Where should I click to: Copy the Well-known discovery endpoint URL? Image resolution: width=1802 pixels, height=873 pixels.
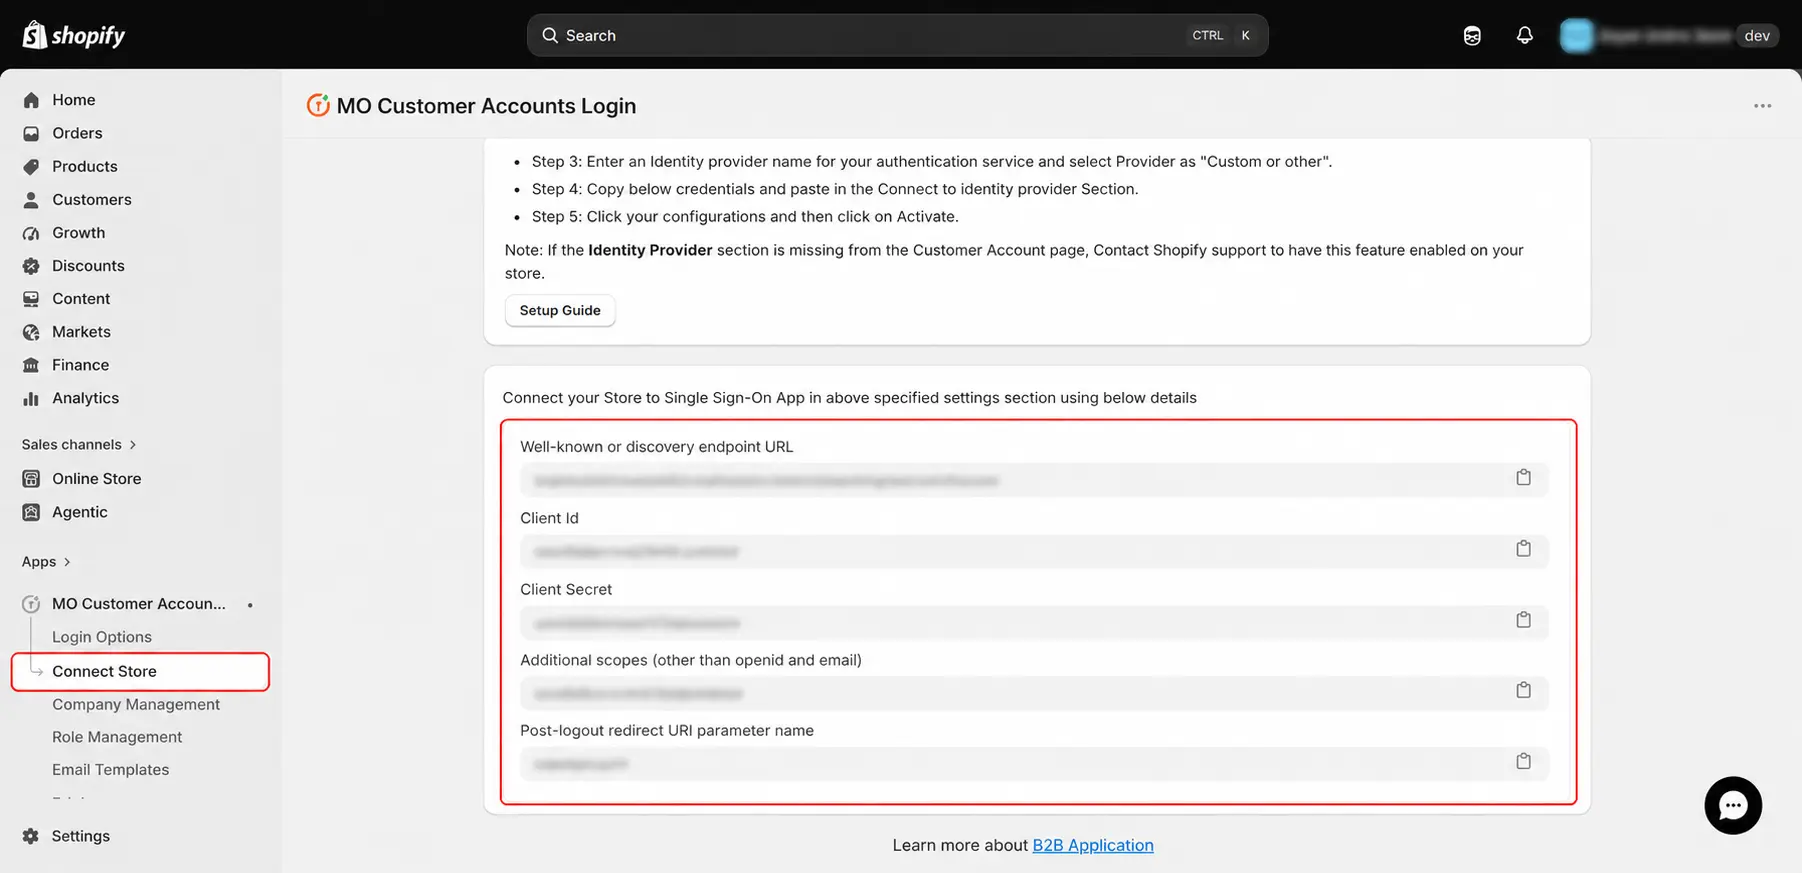1523,478
